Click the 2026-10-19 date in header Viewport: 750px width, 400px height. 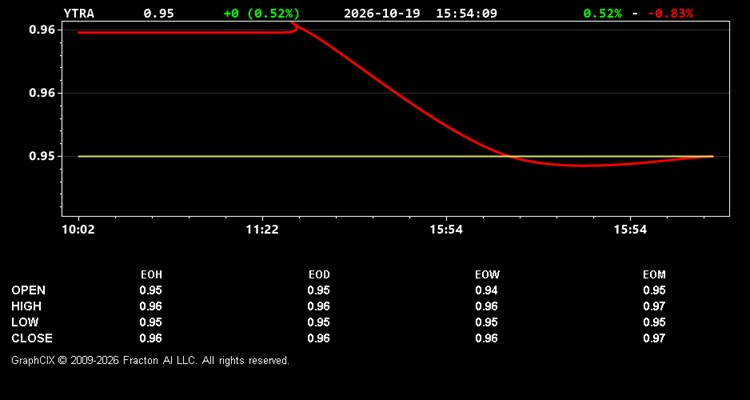click(382, 13)
